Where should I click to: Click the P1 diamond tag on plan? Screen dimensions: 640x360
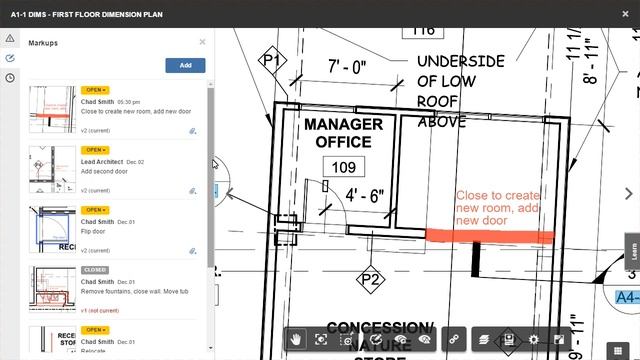click(x=272, y=60)
